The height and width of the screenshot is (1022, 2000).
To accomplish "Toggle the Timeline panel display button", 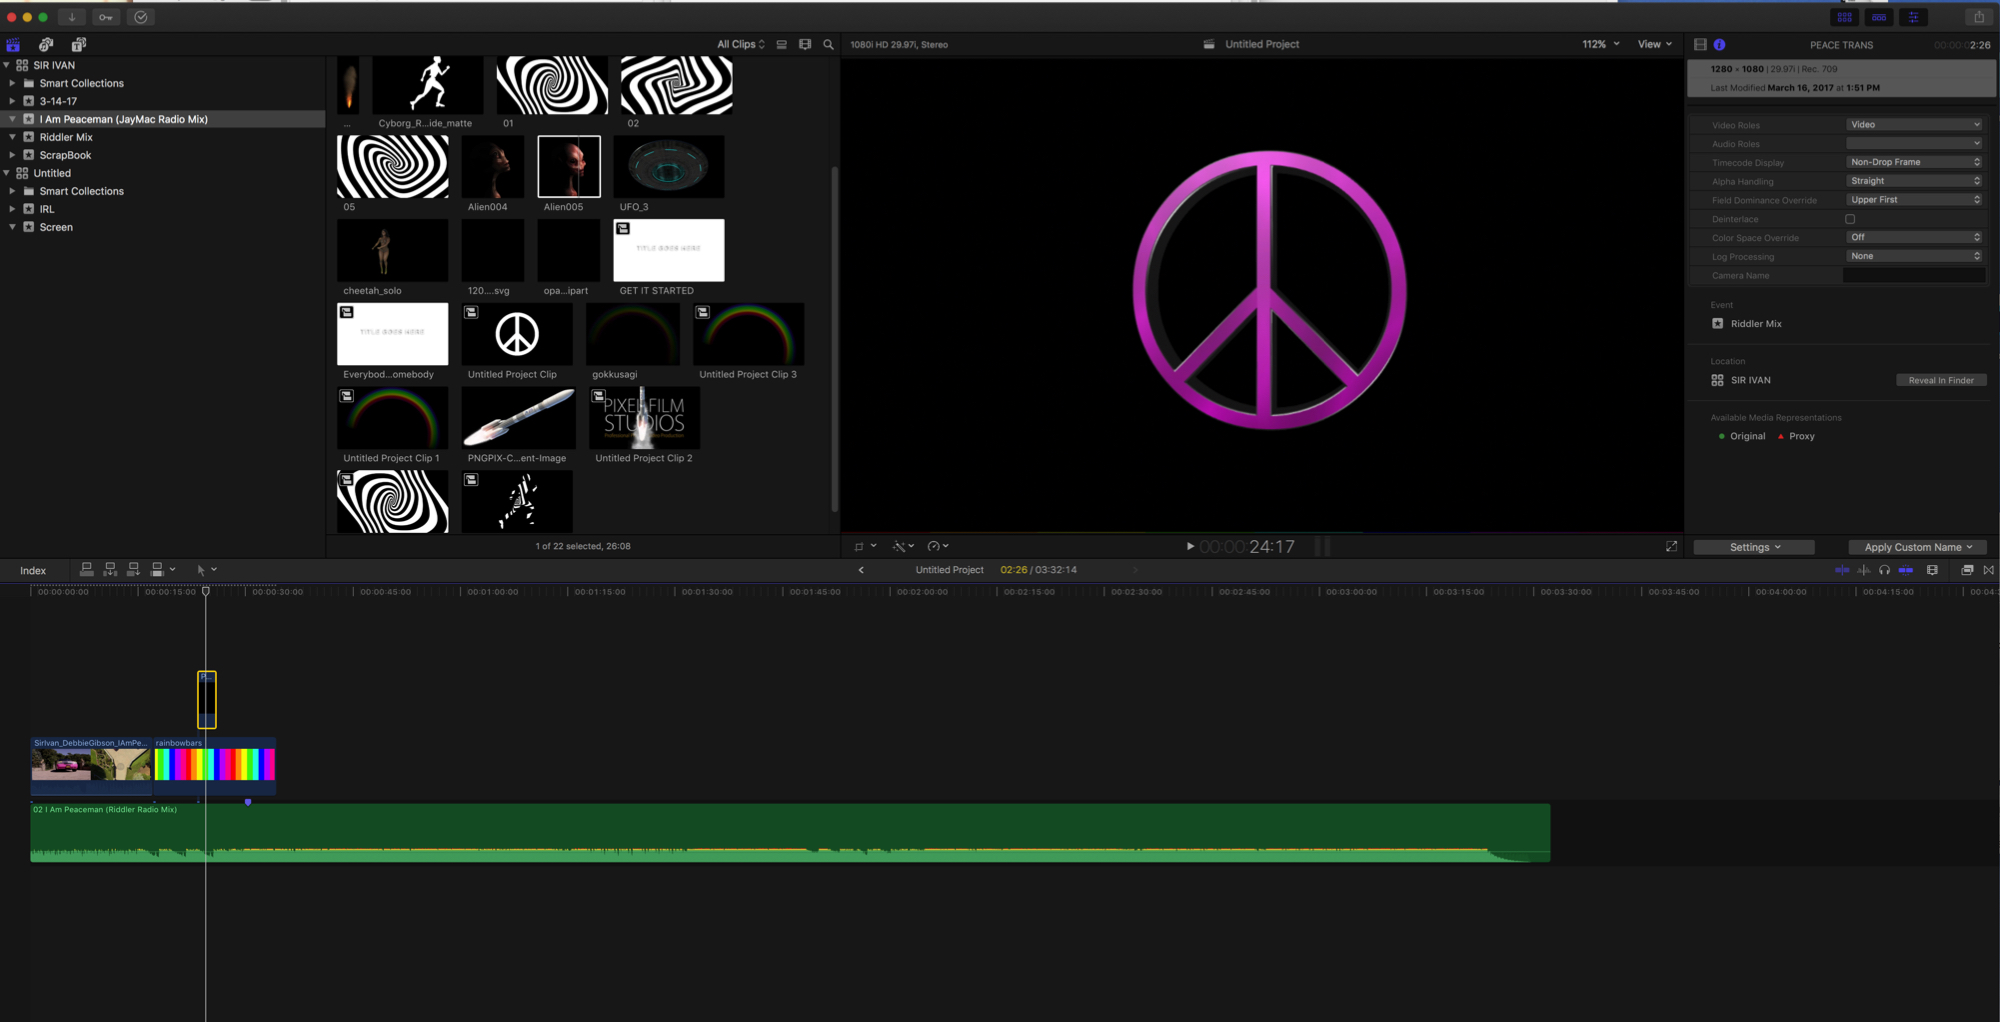I will [1879, 17].
